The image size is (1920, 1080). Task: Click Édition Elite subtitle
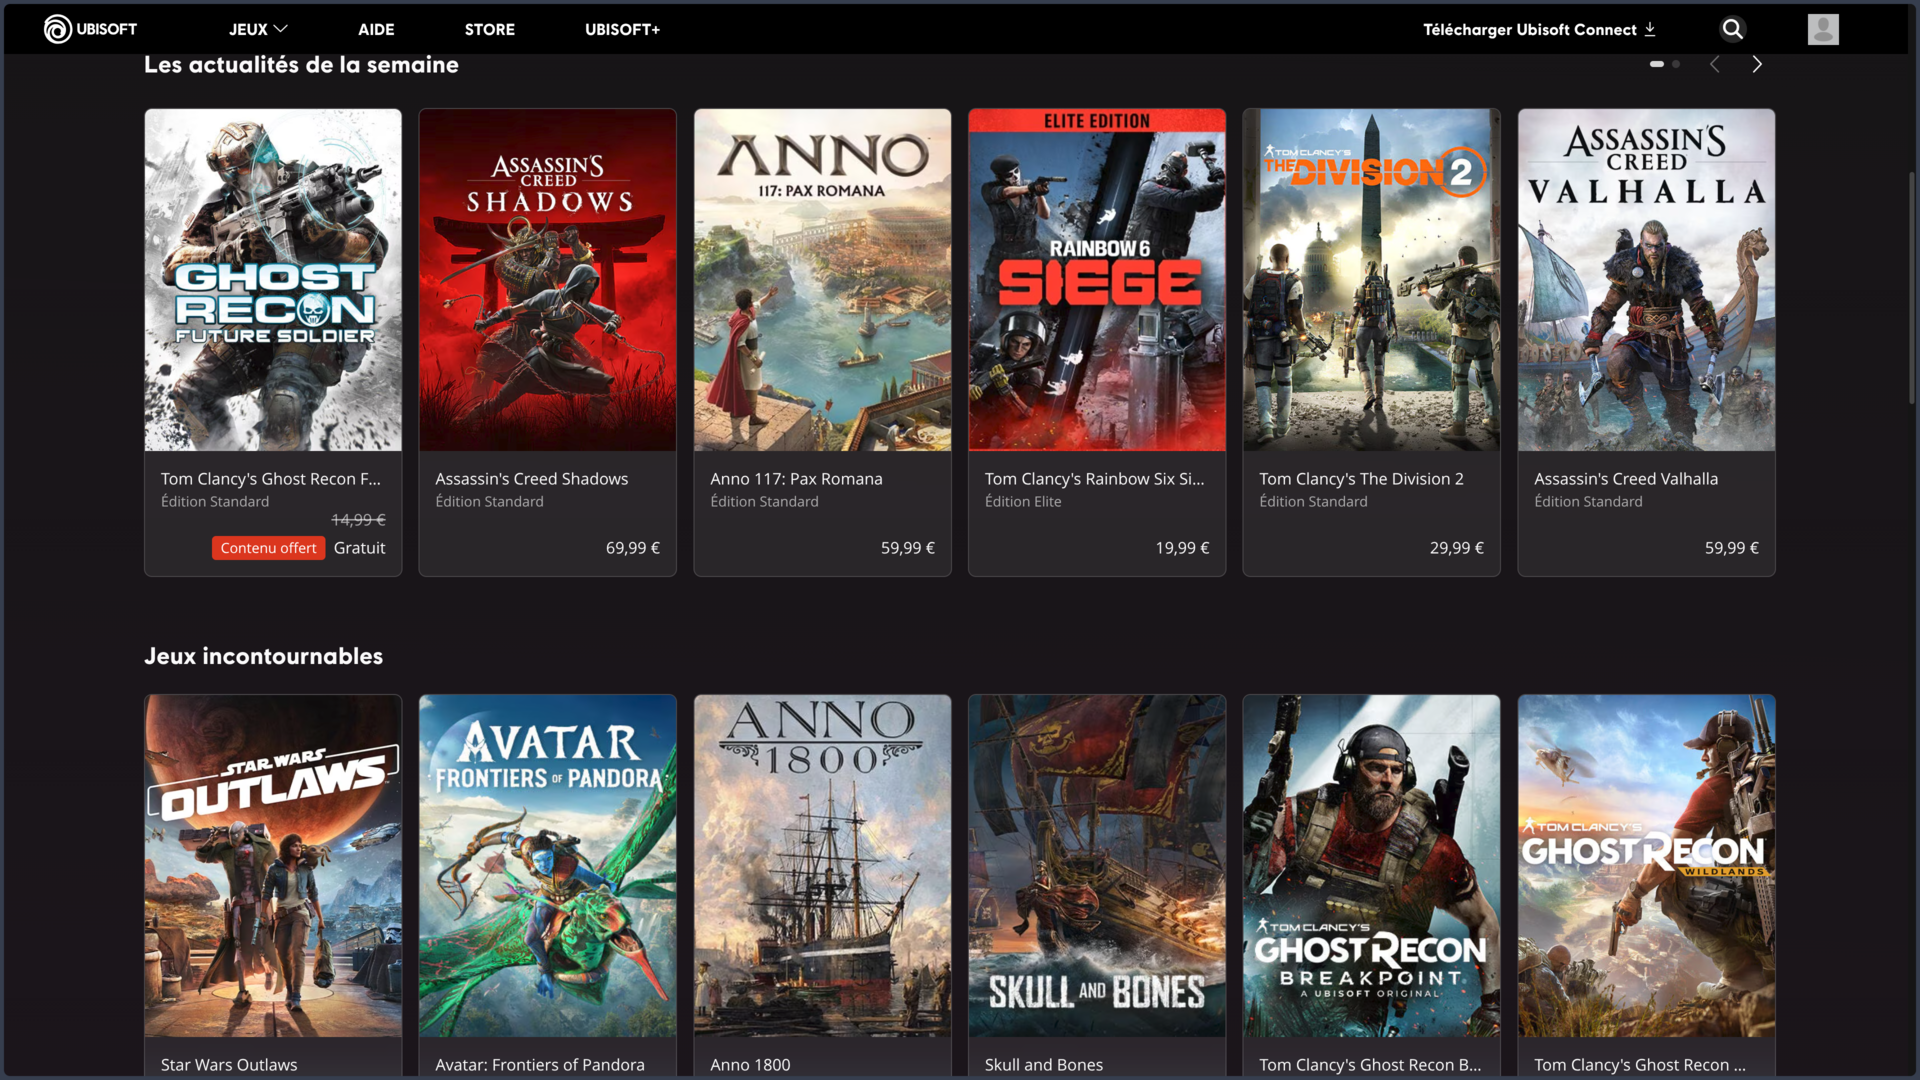point(1023,502)
